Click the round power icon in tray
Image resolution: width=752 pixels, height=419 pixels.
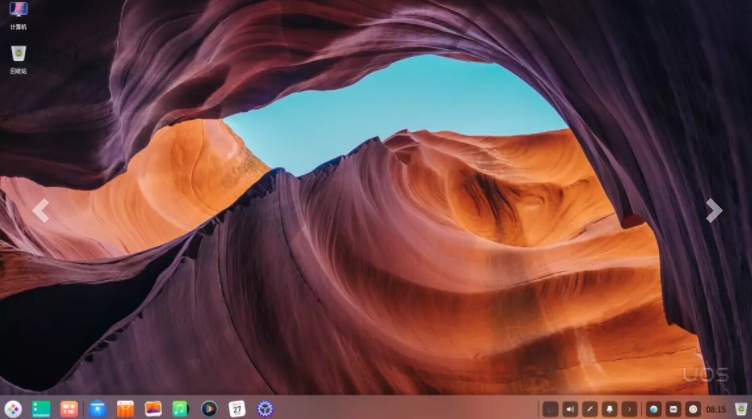(x=693, y=408)
